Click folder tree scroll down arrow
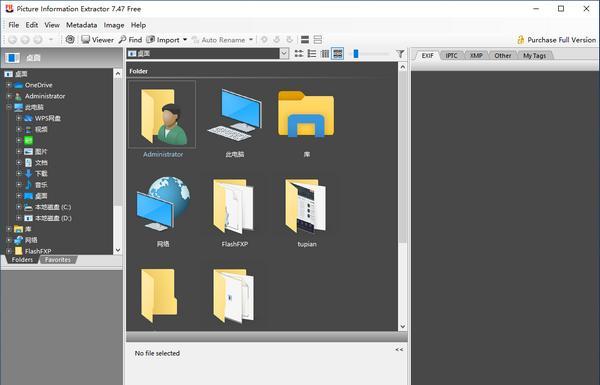Viewport: 600px width, 385px height. pyautogui.click(x=118, y=250)
